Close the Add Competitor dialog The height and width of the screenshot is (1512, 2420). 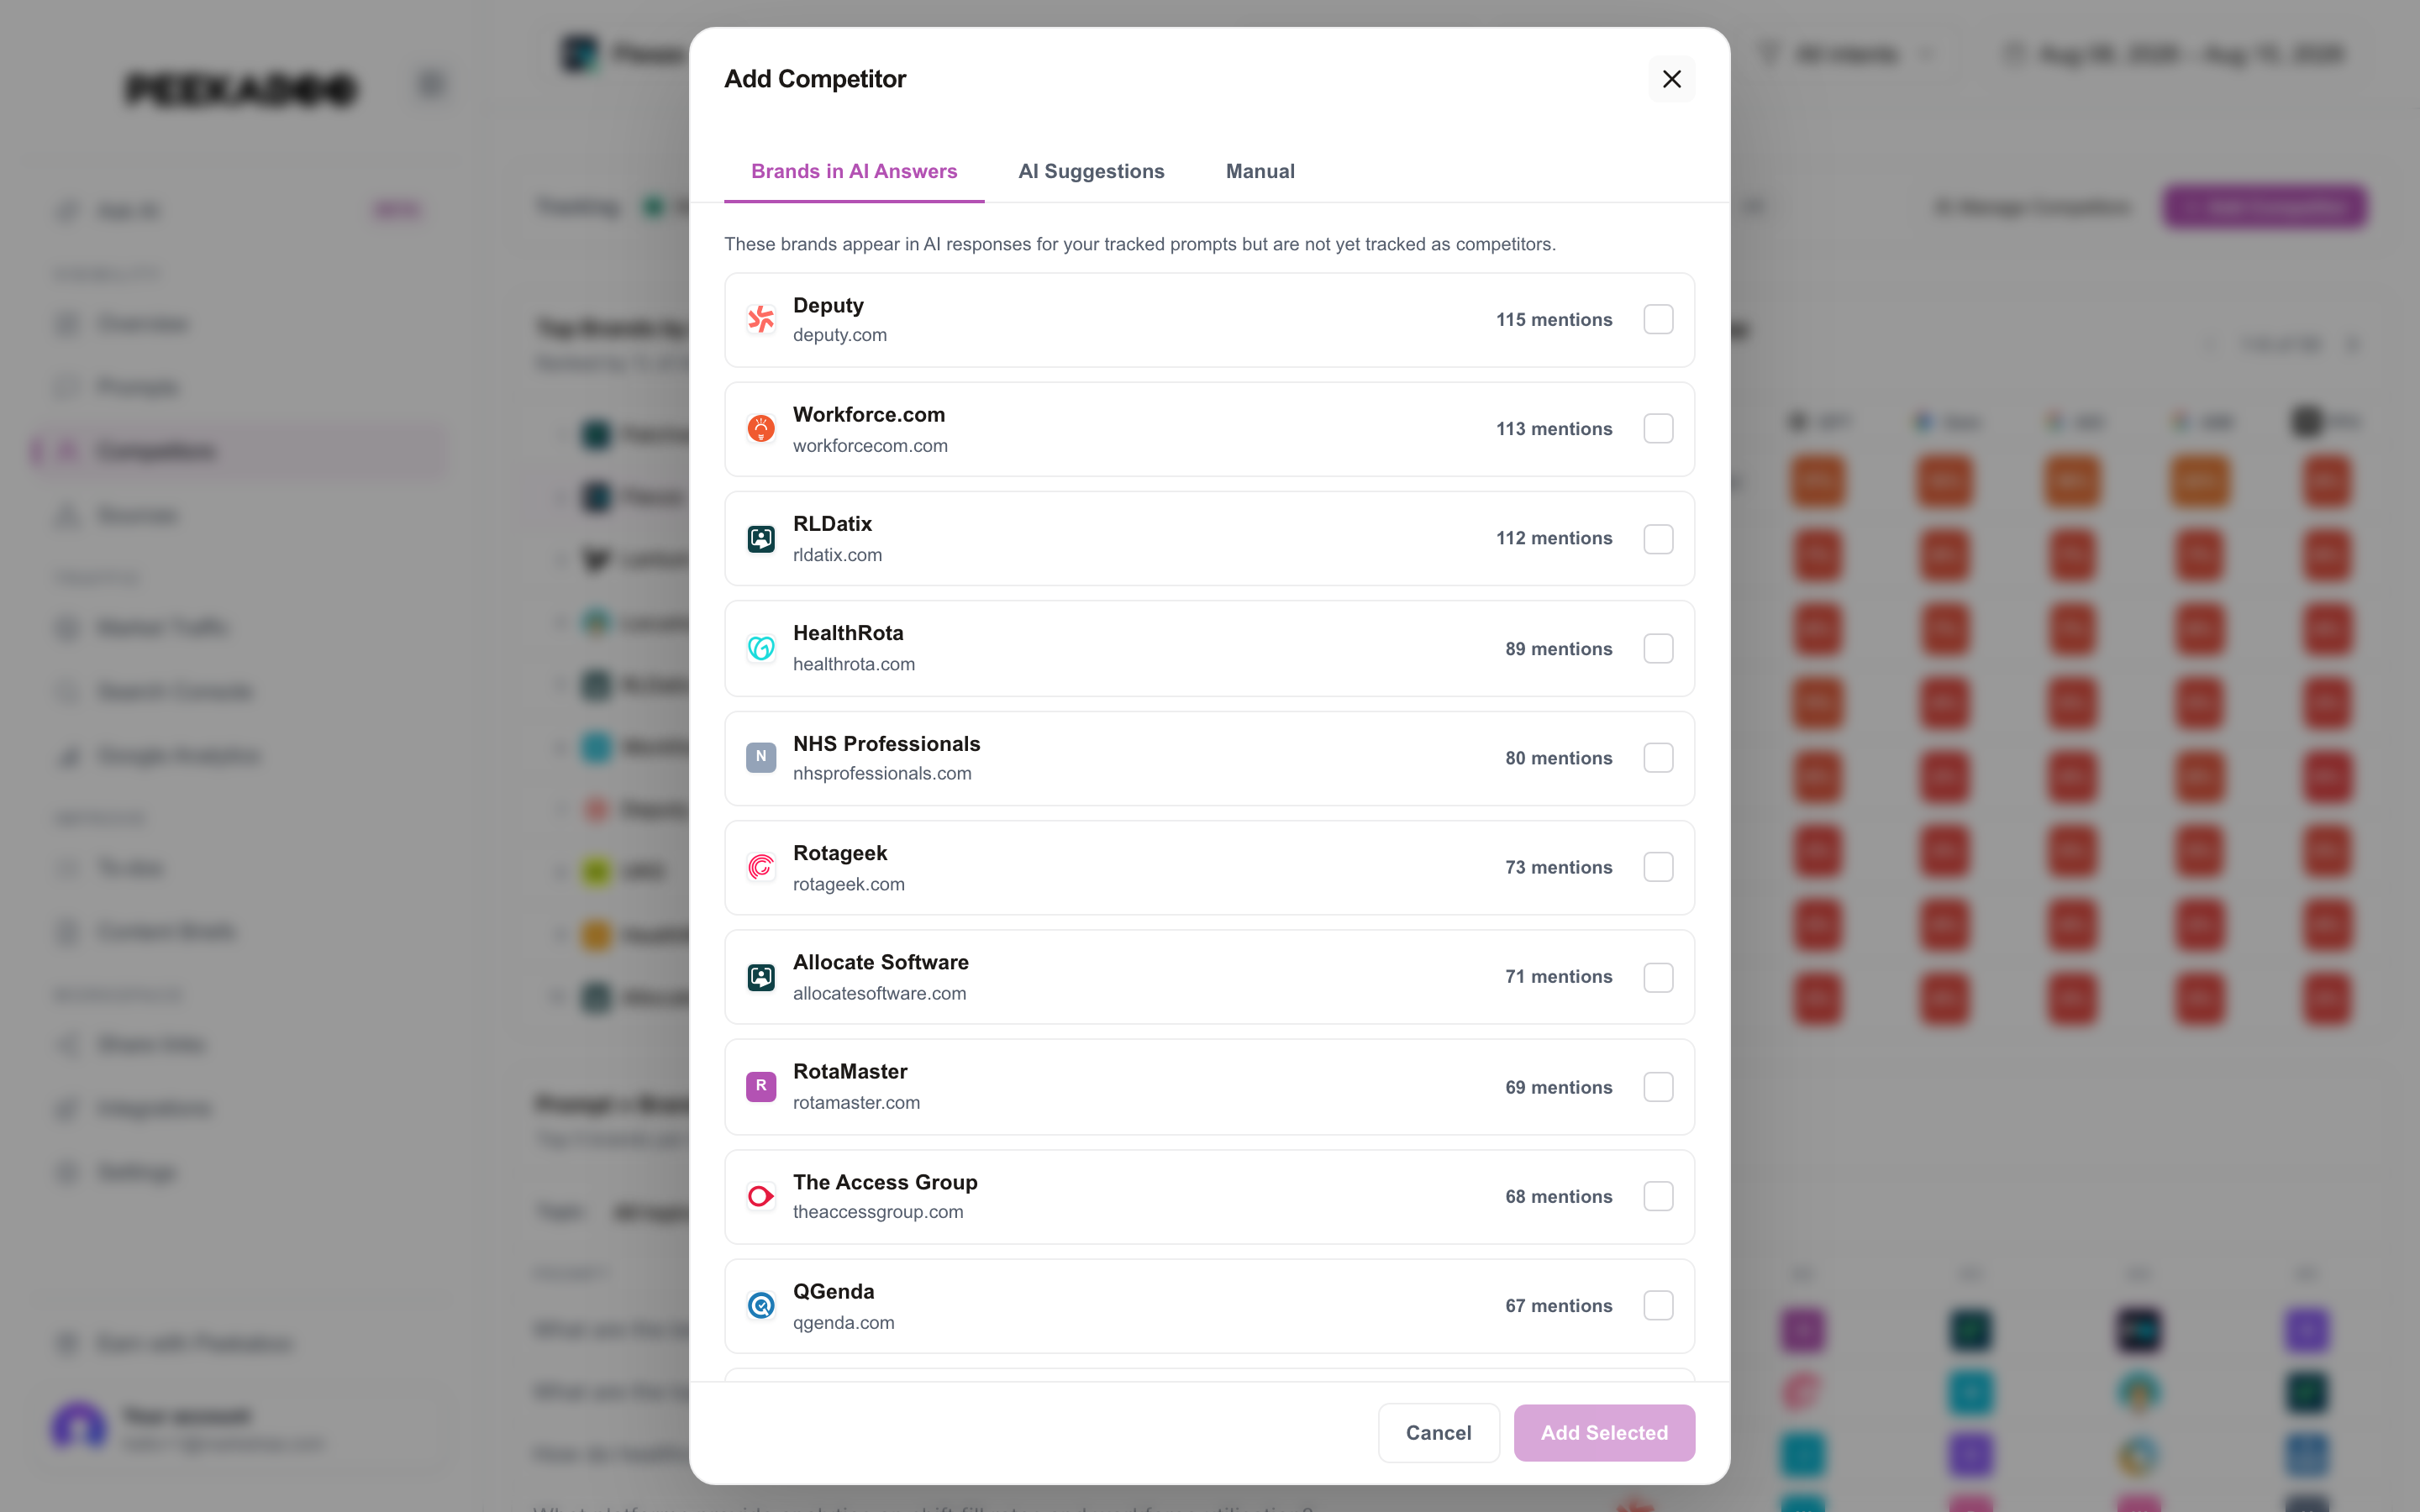point(1671,79)
